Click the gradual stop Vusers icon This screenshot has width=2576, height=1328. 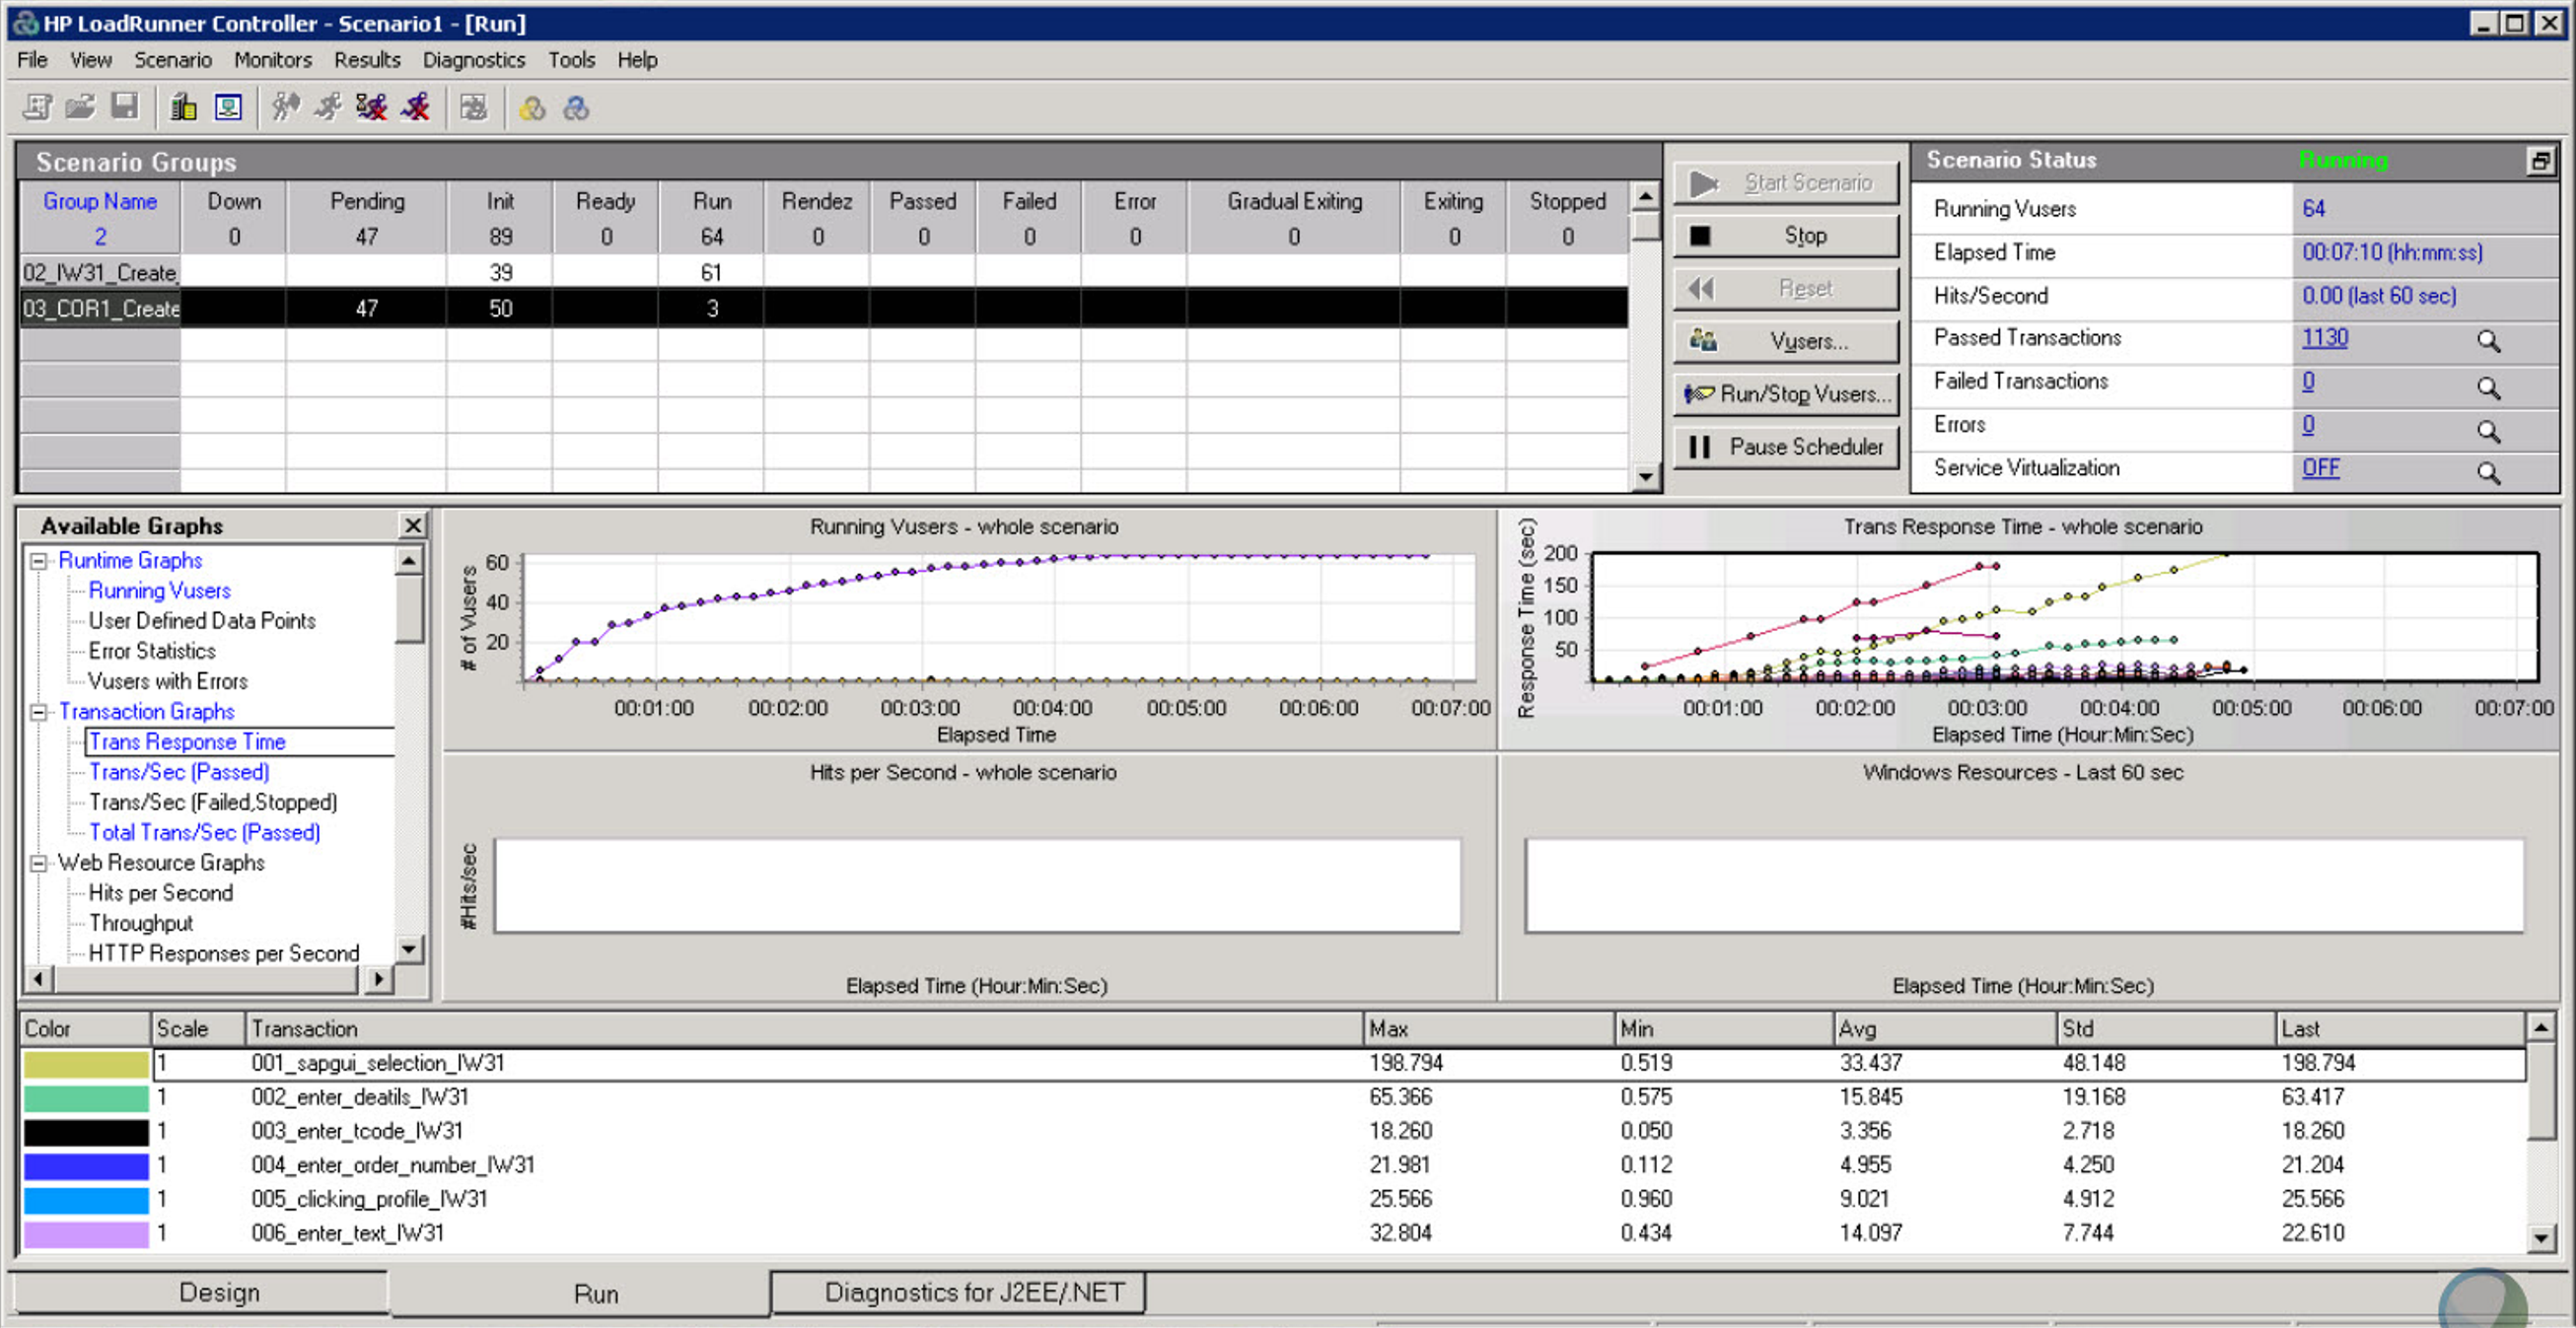pyautogui.click(x=372, y=107)
